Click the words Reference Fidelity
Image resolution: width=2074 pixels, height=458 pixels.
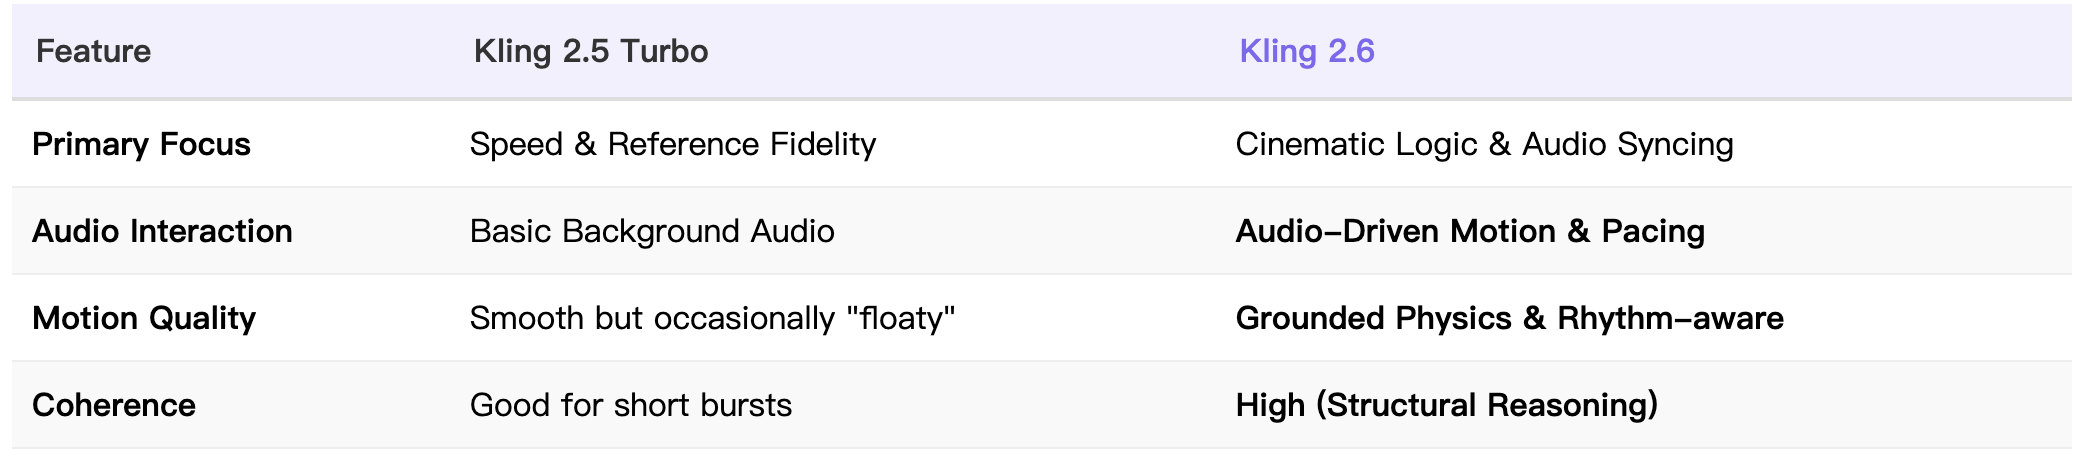pos(741,144)
